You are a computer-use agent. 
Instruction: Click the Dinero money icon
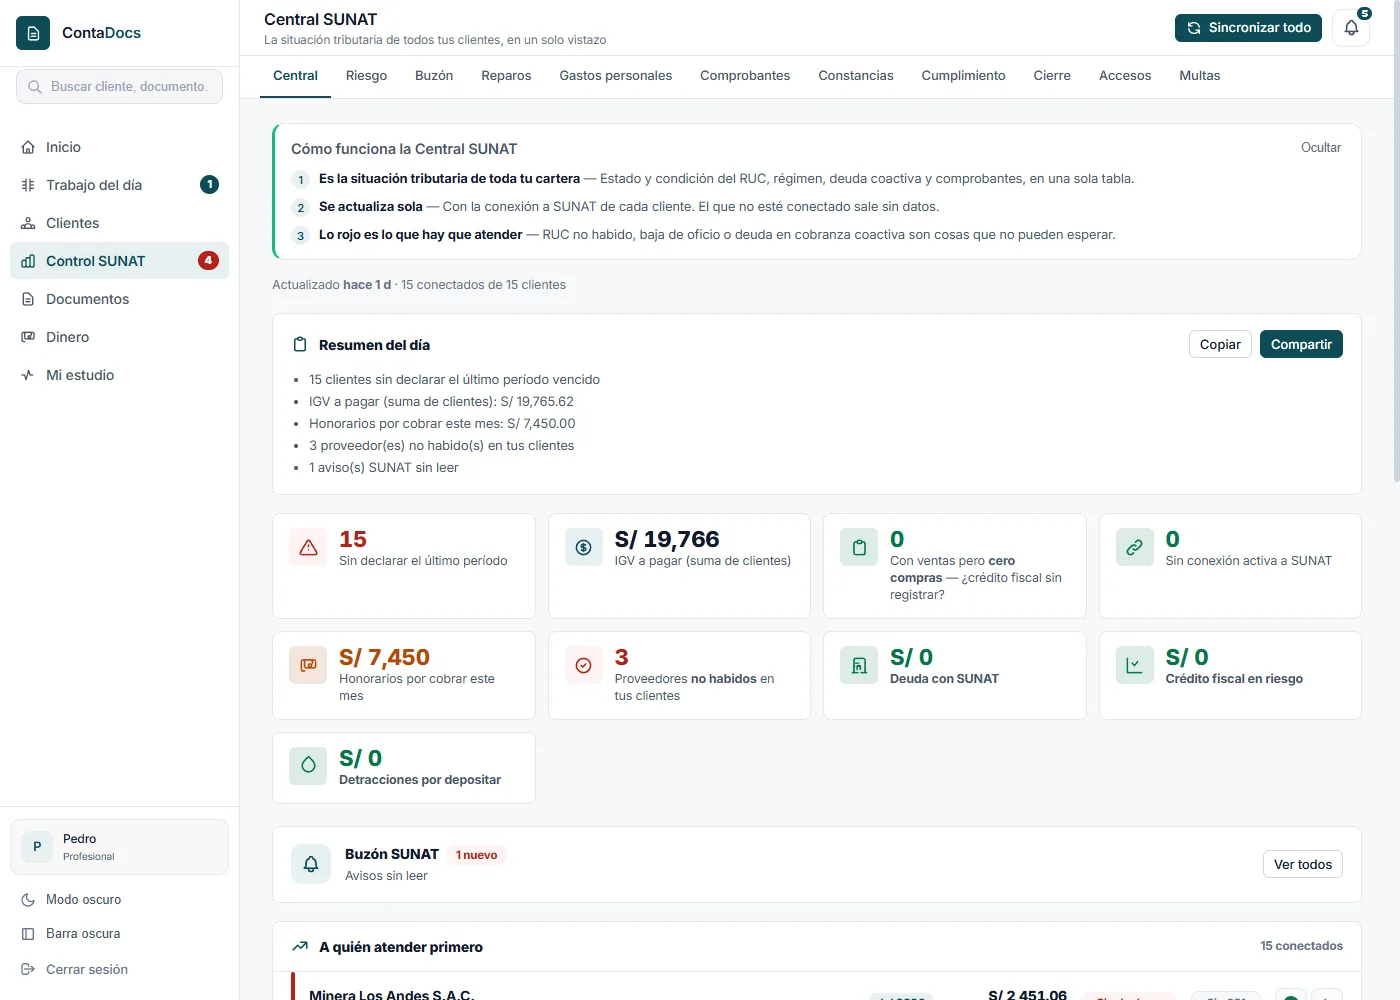click(28, 337)
